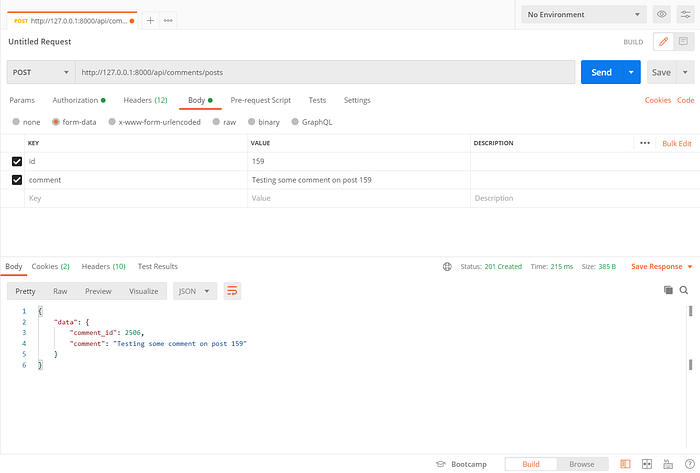The height and width of the screenshot is (473, 700).
Task: Open the Code link
Action: (x=685, y=100)
